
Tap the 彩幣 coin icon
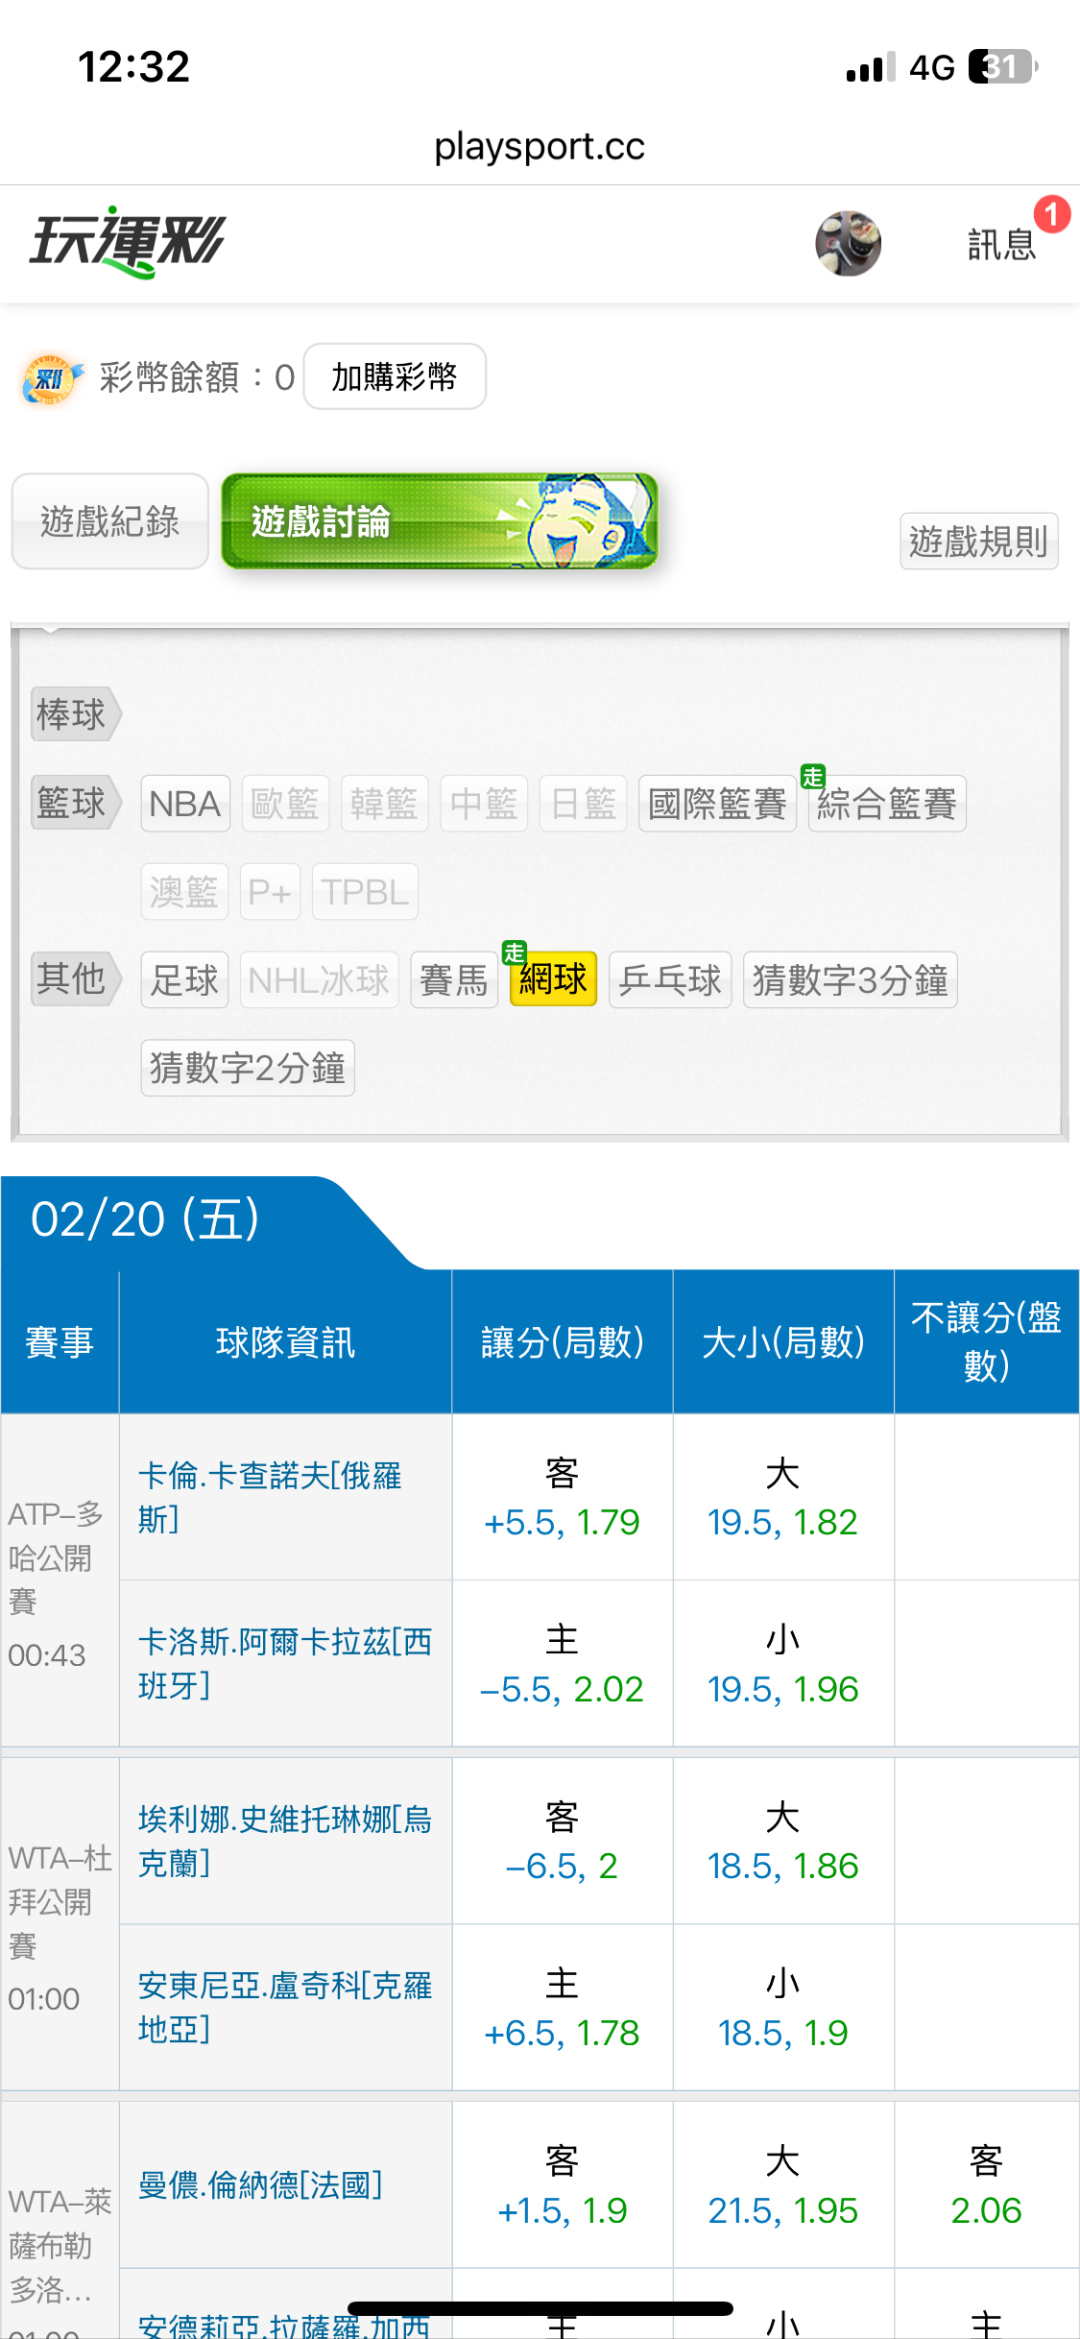pyautogui.click(x=50, y=378)
